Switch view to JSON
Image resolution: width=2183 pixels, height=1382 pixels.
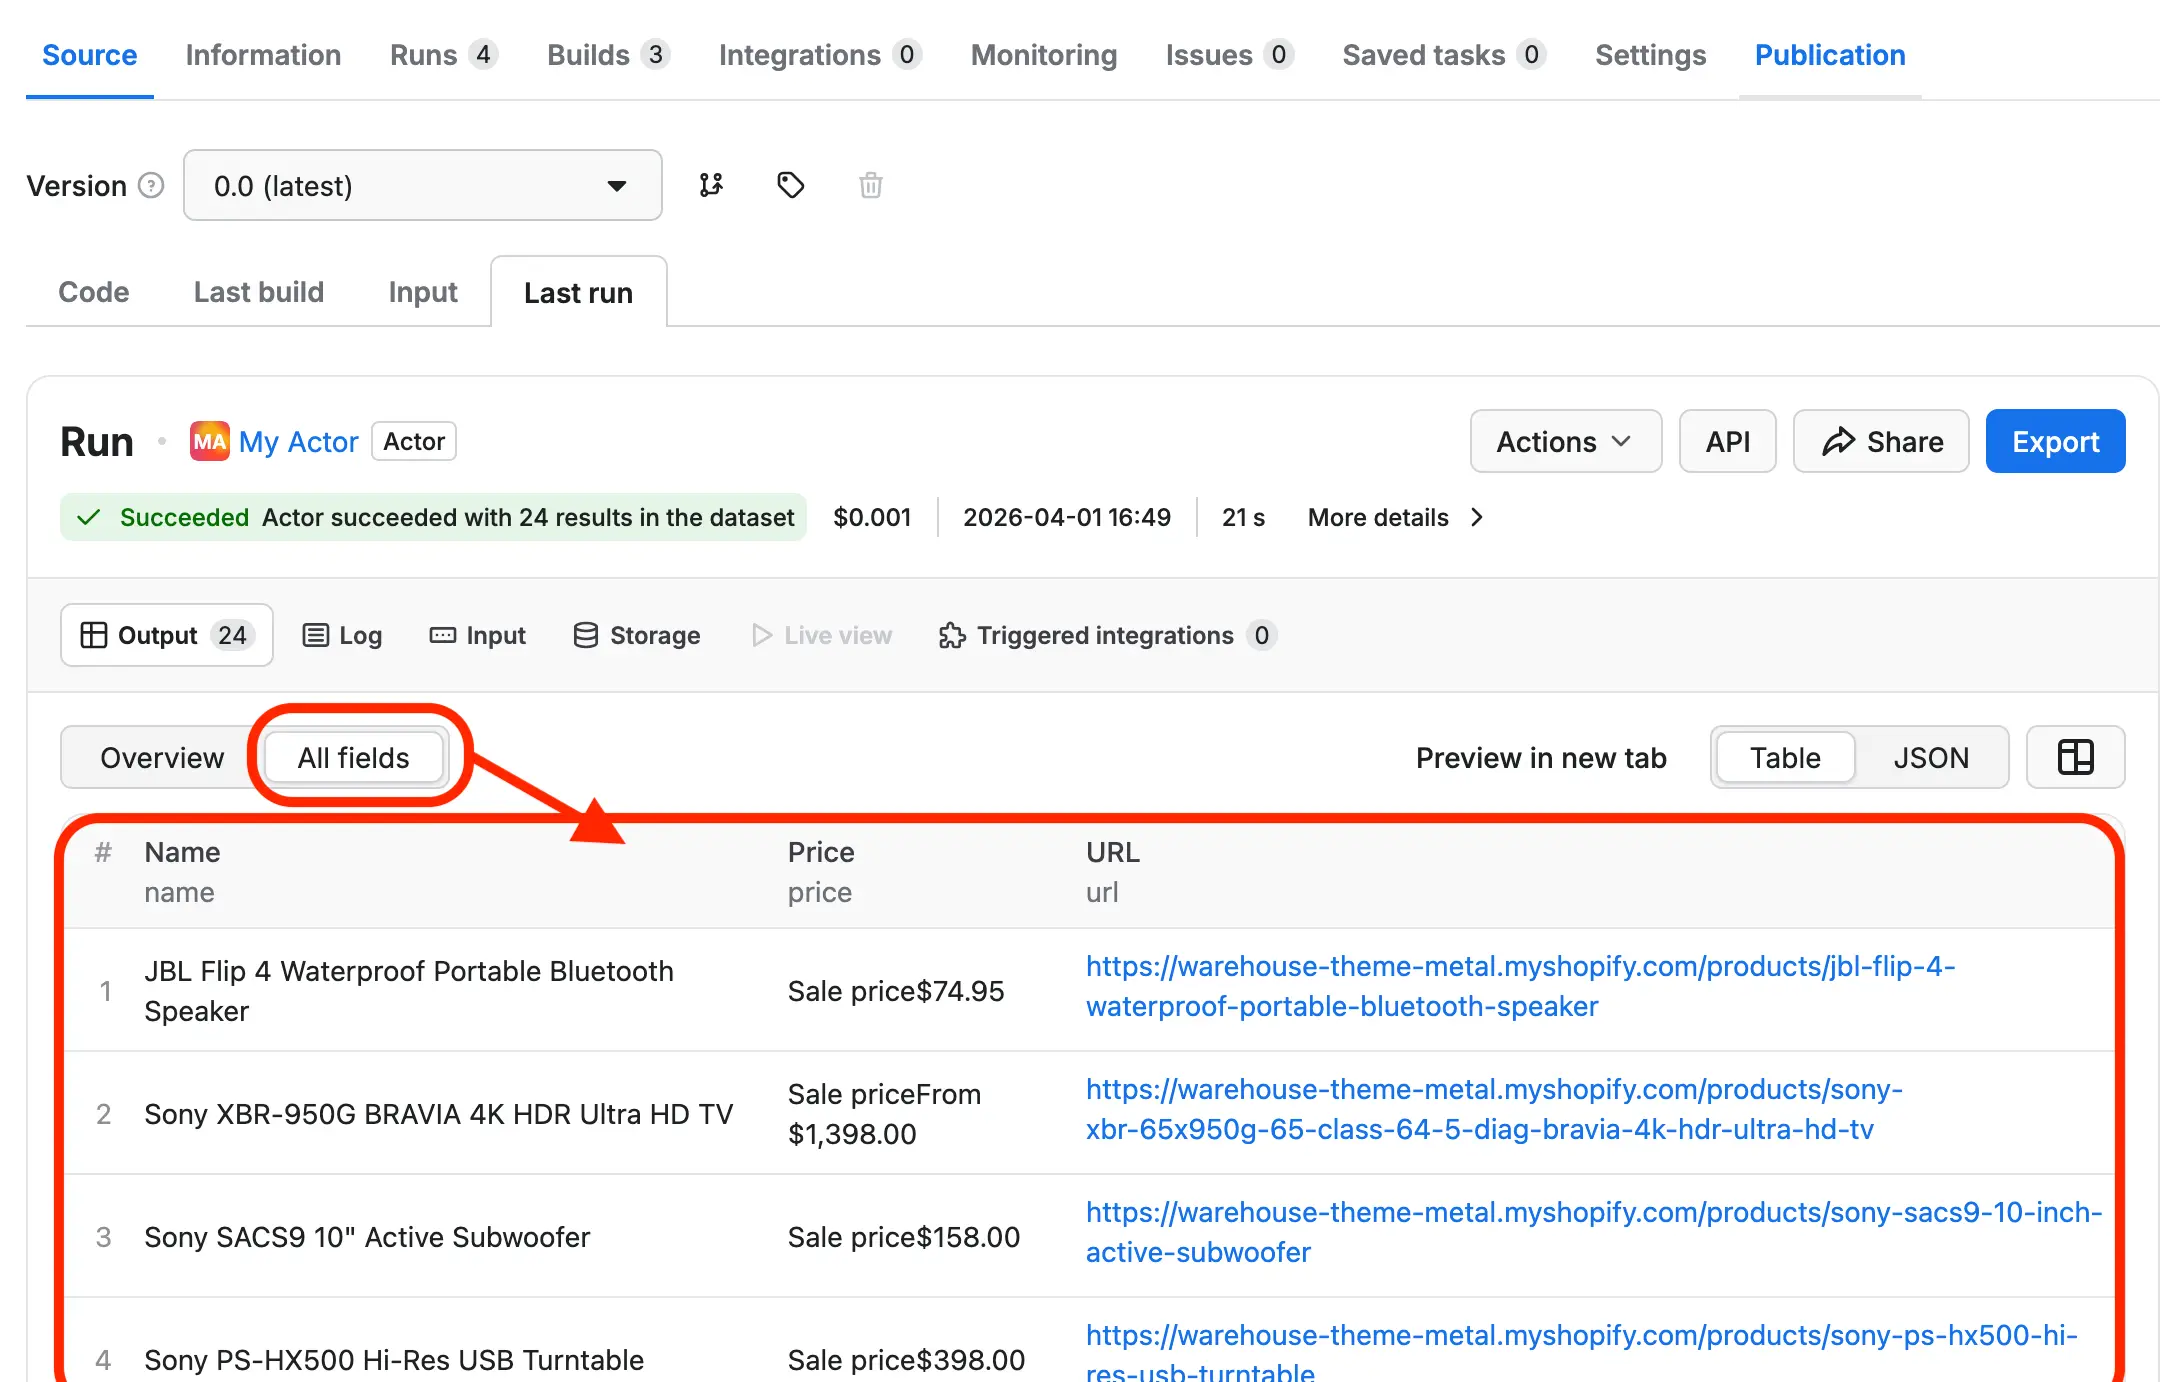pyautogui.click(x=1930, y=757)
